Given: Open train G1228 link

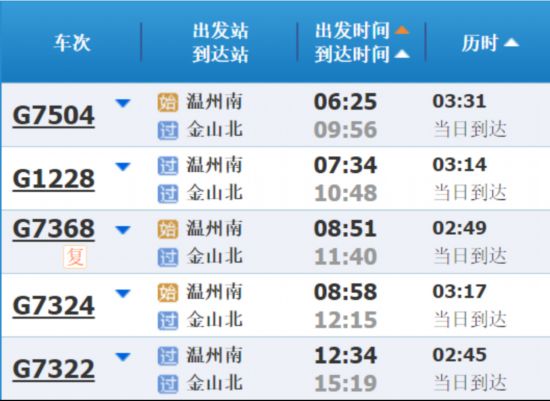Looking at the screenshot, I should pyautogui.click(x=54, y=179).
